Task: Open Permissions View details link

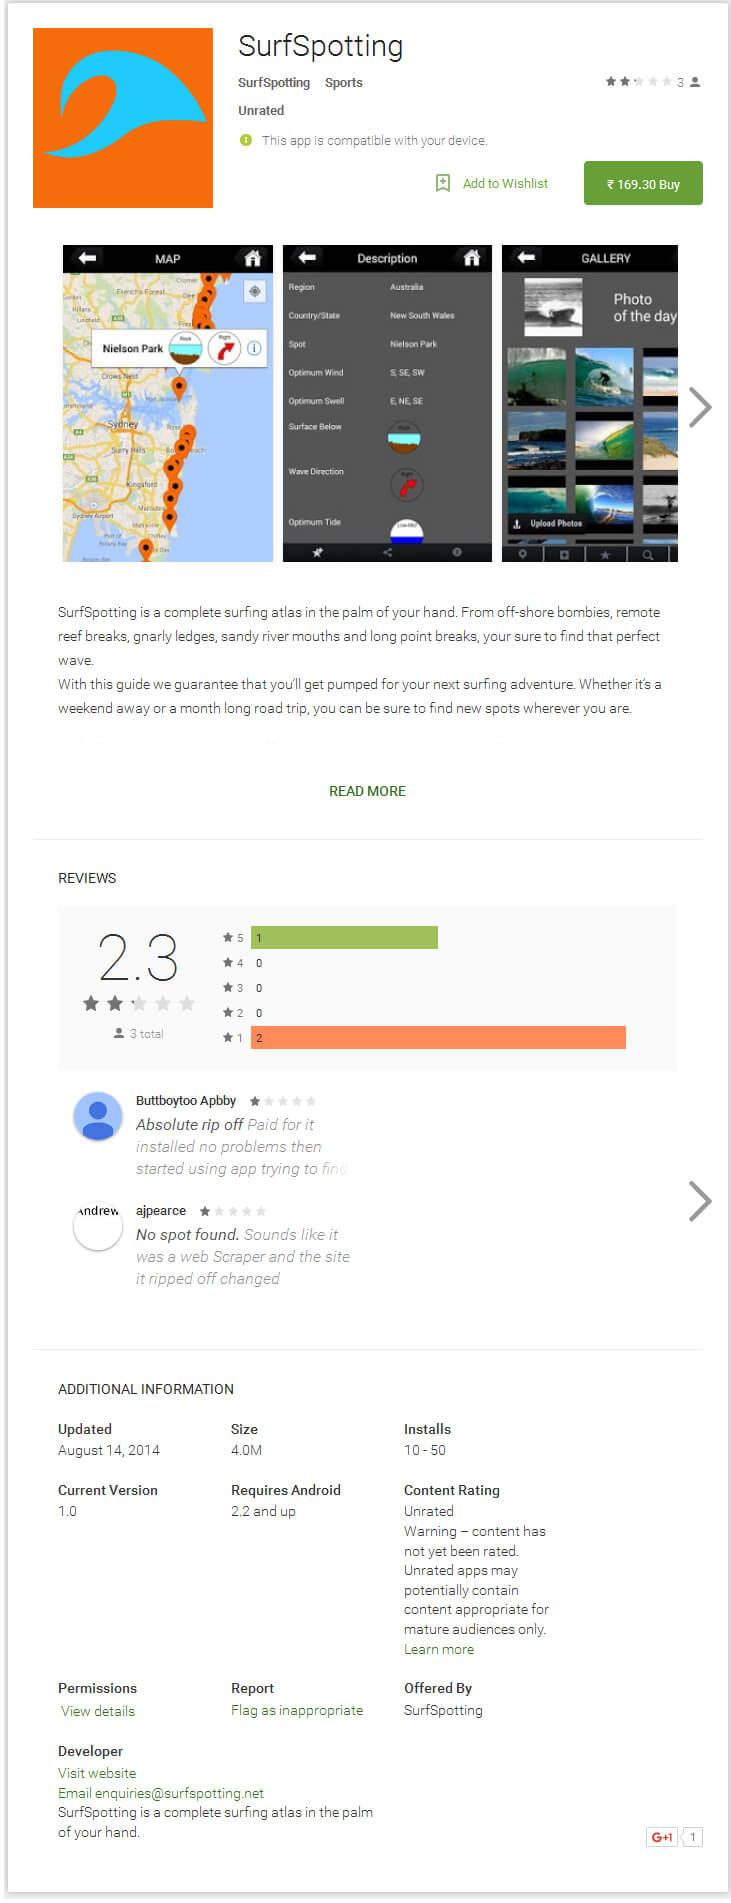Action: tap(98, 1711)
